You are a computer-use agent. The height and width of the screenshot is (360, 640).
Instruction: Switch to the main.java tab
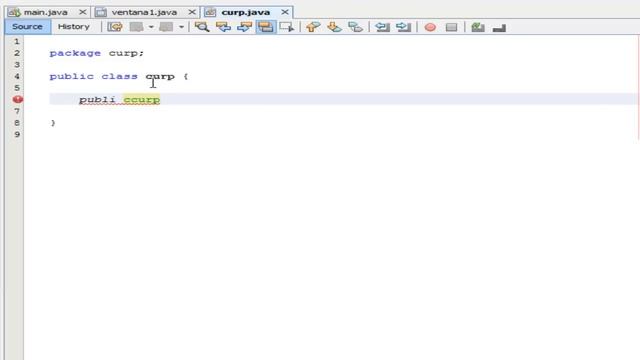coord(46,12)
